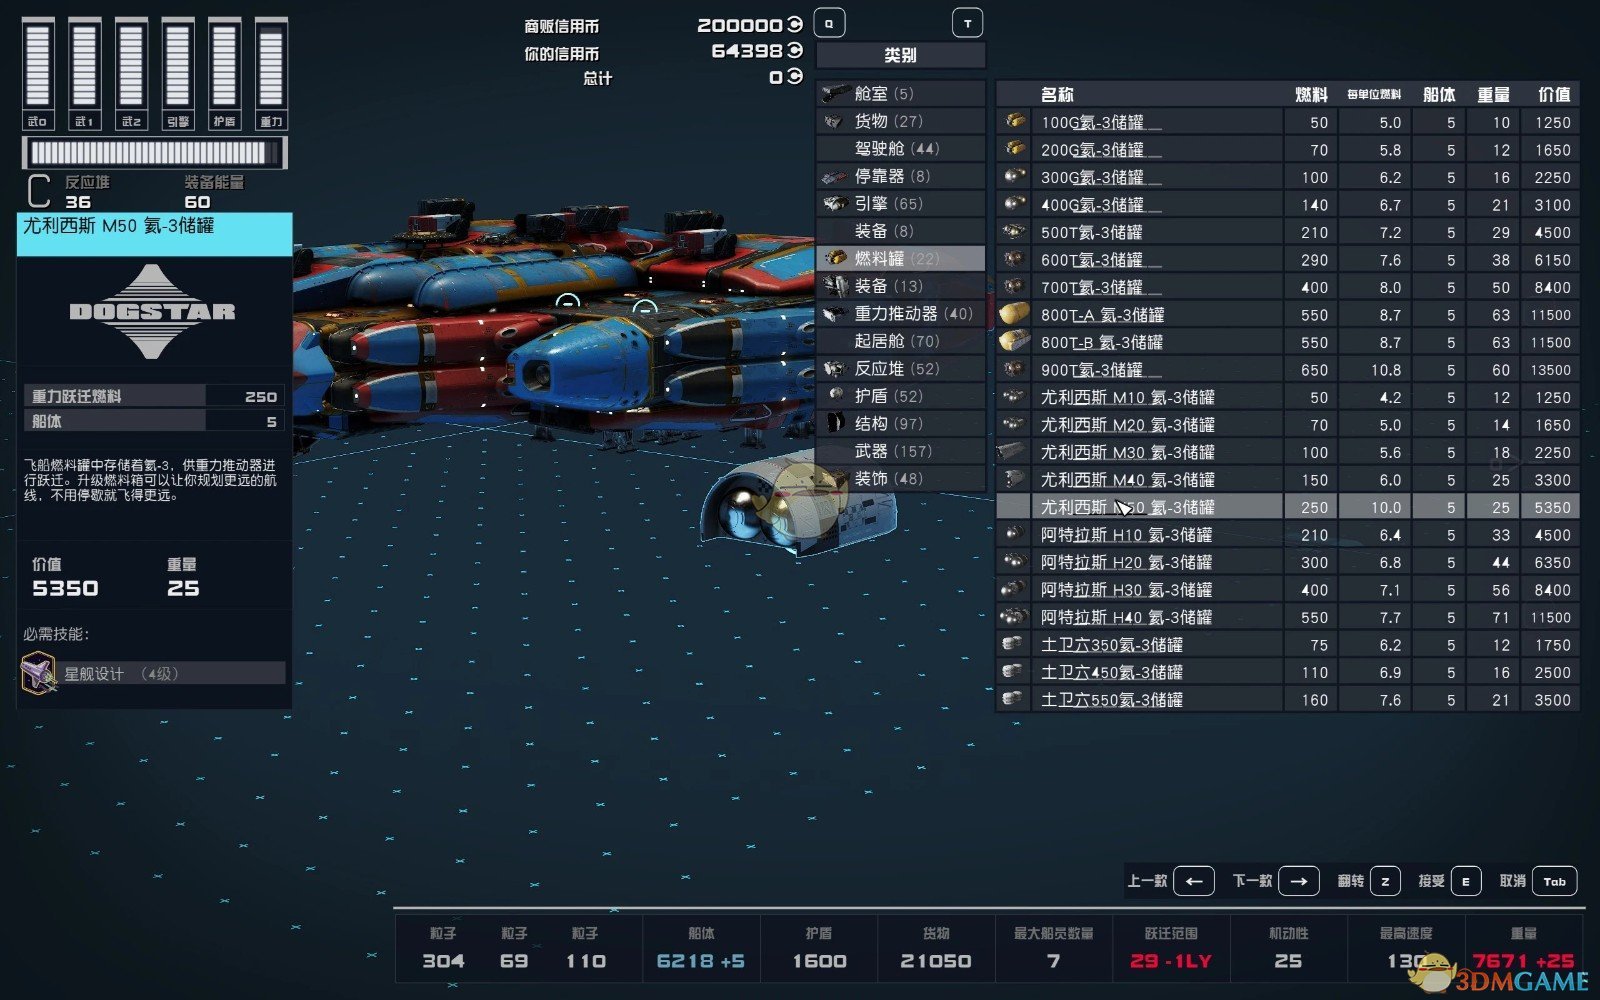Open the 装饰 (48) category
1600x1000 pixels.
coord(901,478)
